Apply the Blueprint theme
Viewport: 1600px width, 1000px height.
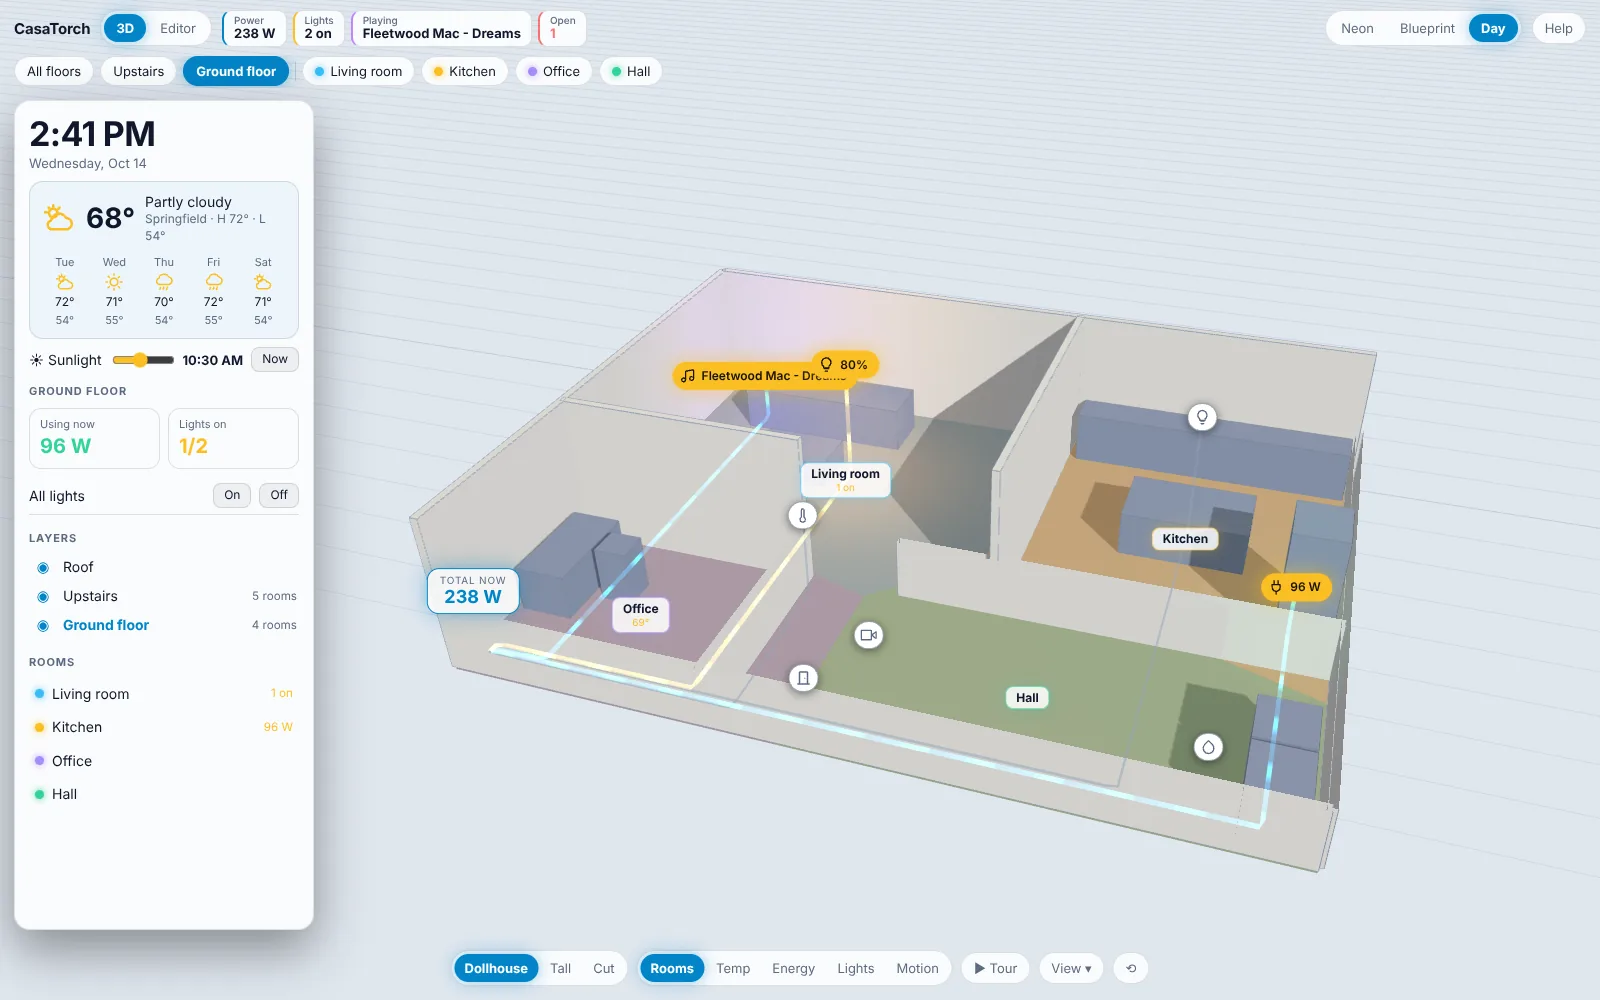pos(1427,29)
